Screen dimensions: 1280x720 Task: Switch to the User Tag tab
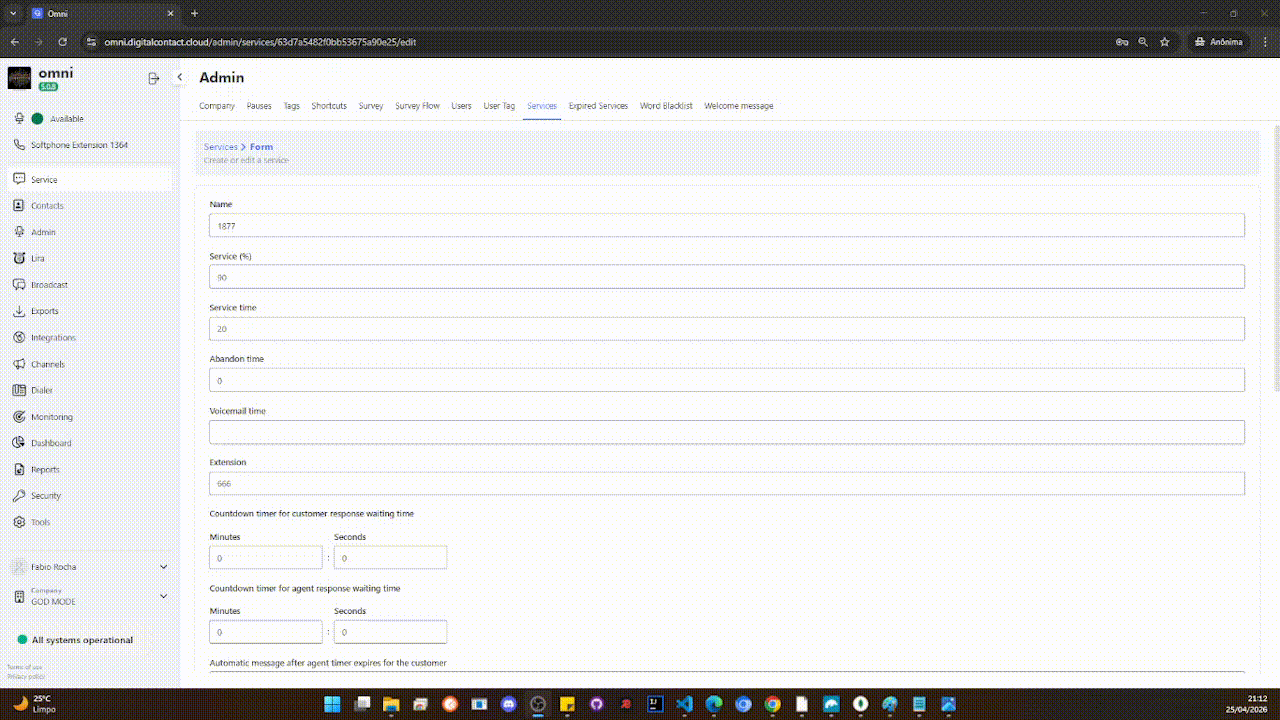click(499, 106)
